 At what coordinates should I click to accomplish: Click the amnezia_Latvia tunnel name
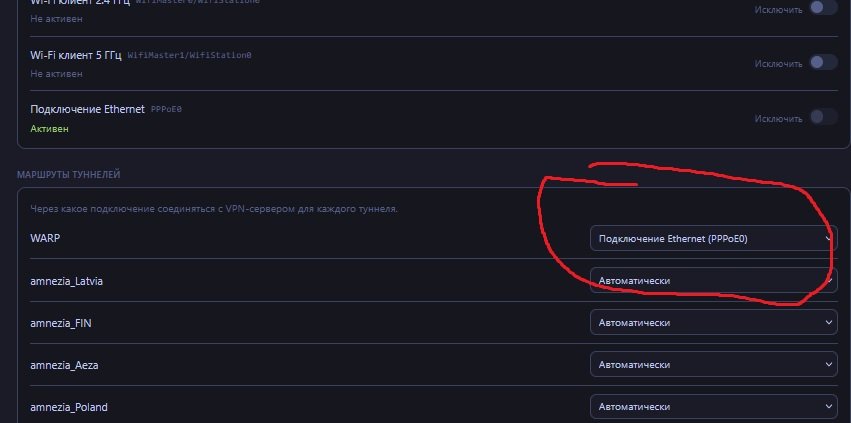(66, 281)
